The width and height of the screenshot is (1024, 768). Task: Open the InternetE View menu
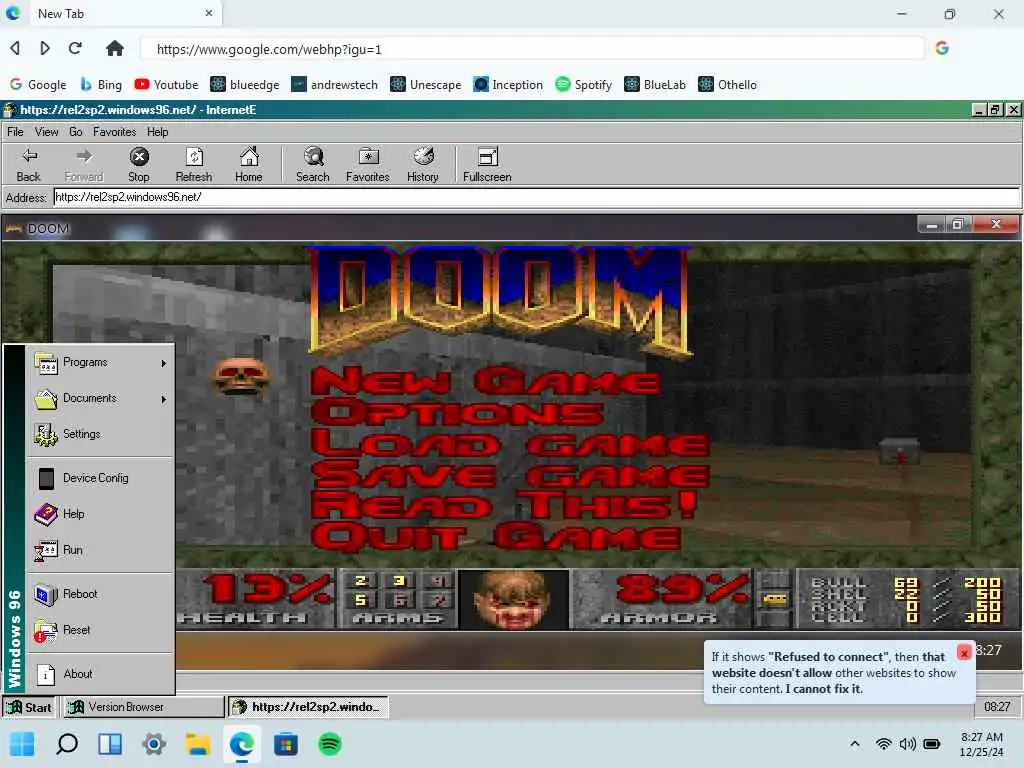[x=46, y=132]
